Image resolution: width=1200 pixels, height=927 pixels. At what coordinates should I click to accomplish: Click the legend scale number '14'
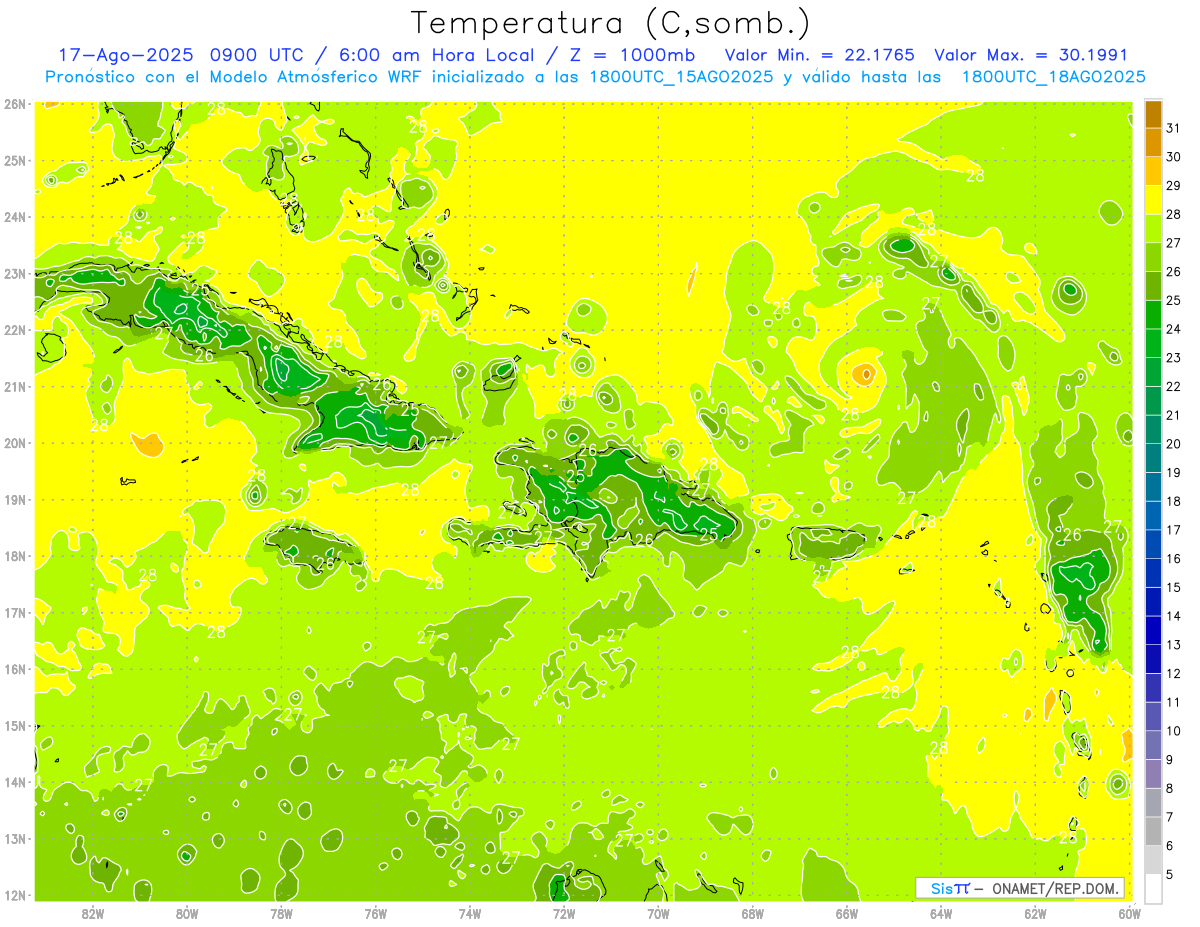pos(1174,616)
